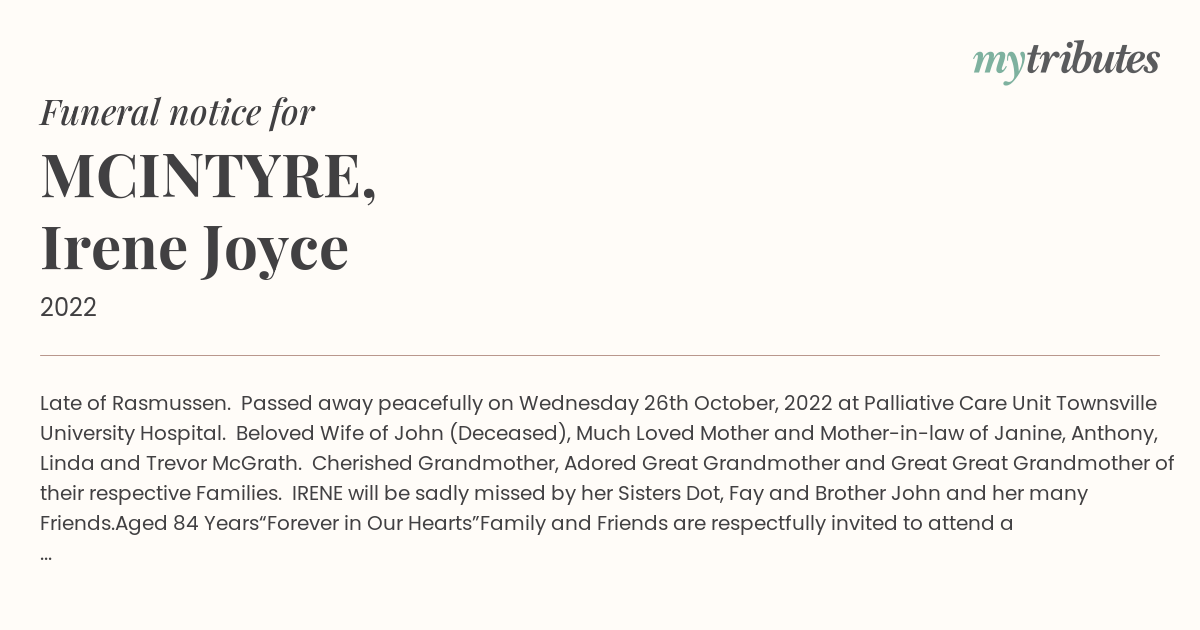The height and width of the screenshot is (630, 1200).
Task: Click the mytributes logo
Action: point(1066,61)
